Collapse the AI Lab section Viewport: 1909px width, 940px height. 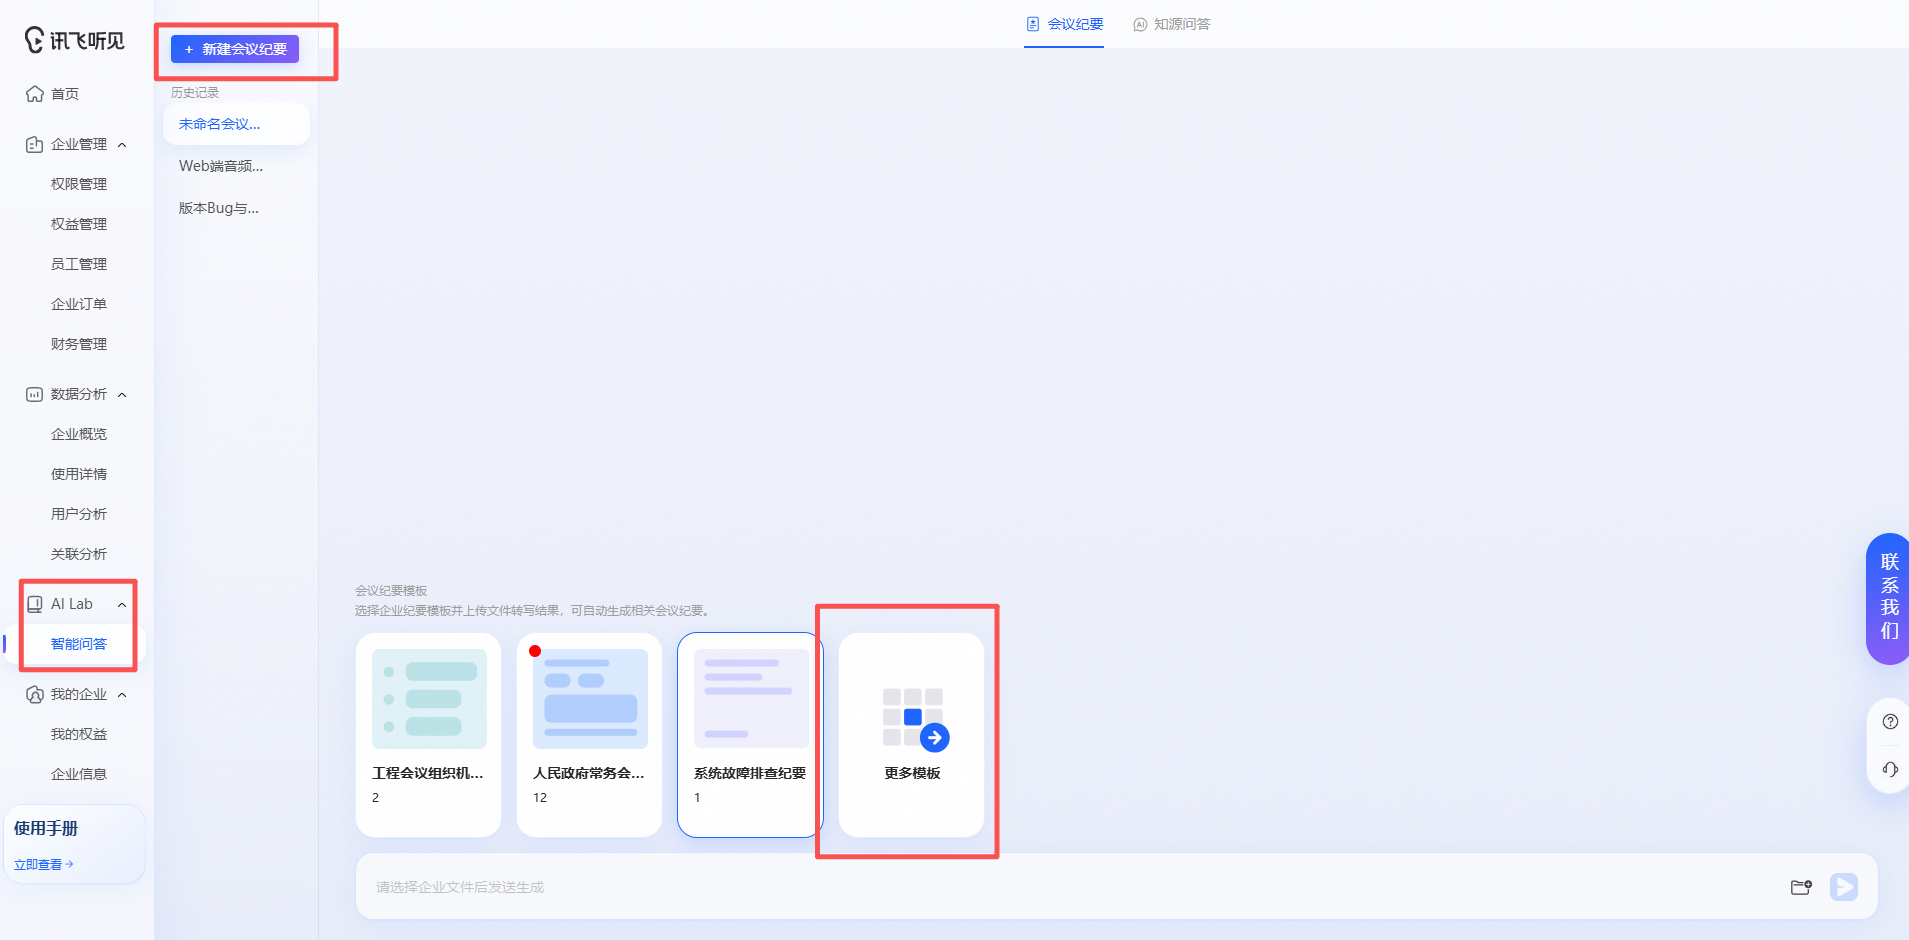pos(122,605)
